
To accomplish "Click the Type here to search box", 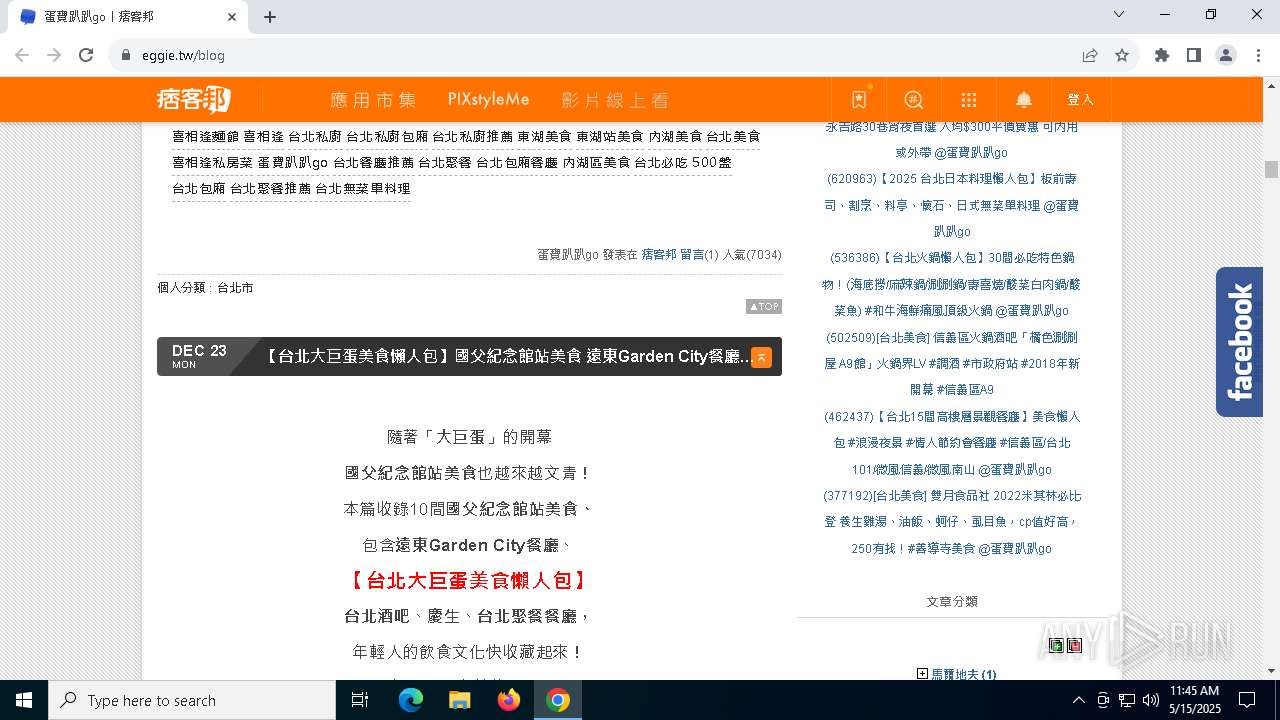I will click(192, 700).
